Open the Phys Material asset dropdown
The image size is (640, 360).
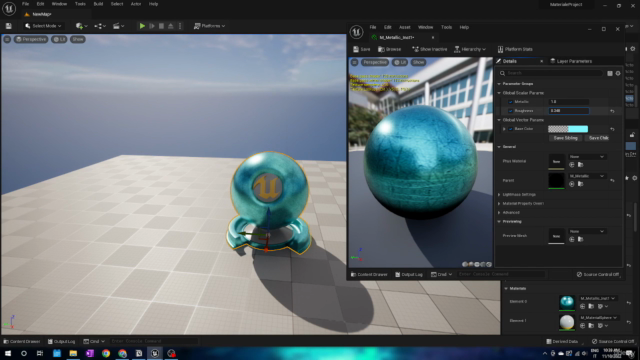[587, 157]
